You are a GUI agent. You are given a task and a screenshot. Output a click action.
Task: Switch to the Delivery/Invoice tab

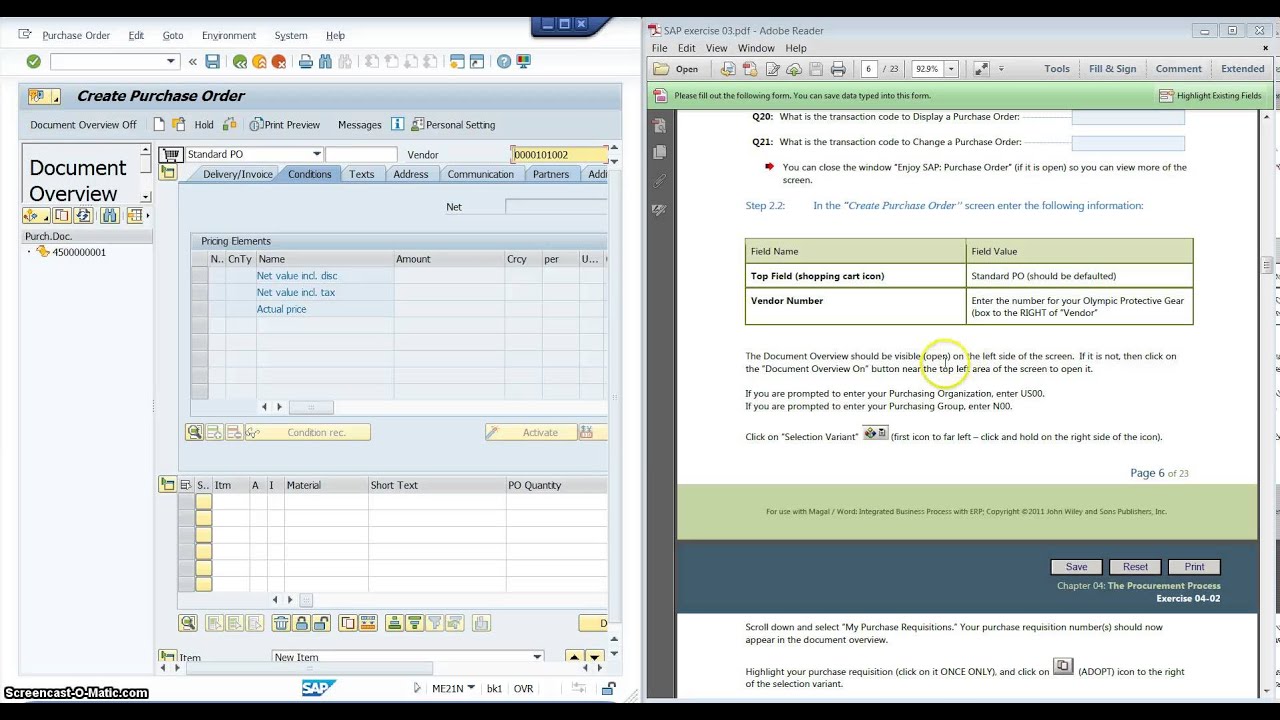pyautogui.click(x=238, y=174)
